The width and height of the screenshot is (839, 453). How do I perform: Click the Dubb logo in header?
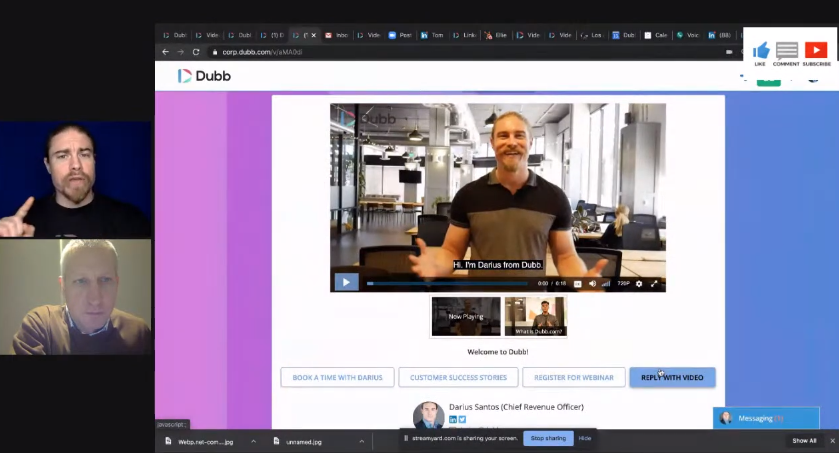[204, 76]
